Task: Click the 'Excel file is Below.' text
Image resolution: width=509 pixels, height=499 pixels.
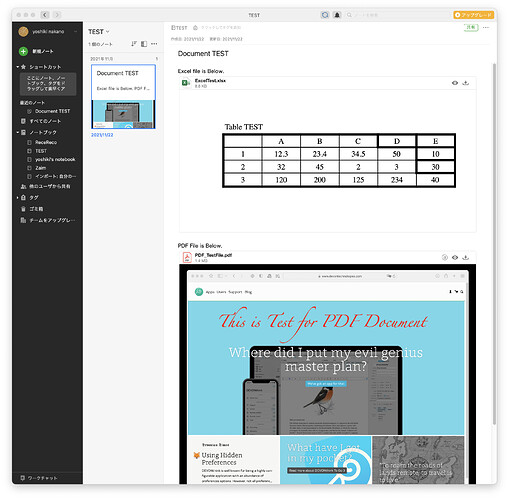Action: point(201,71)
